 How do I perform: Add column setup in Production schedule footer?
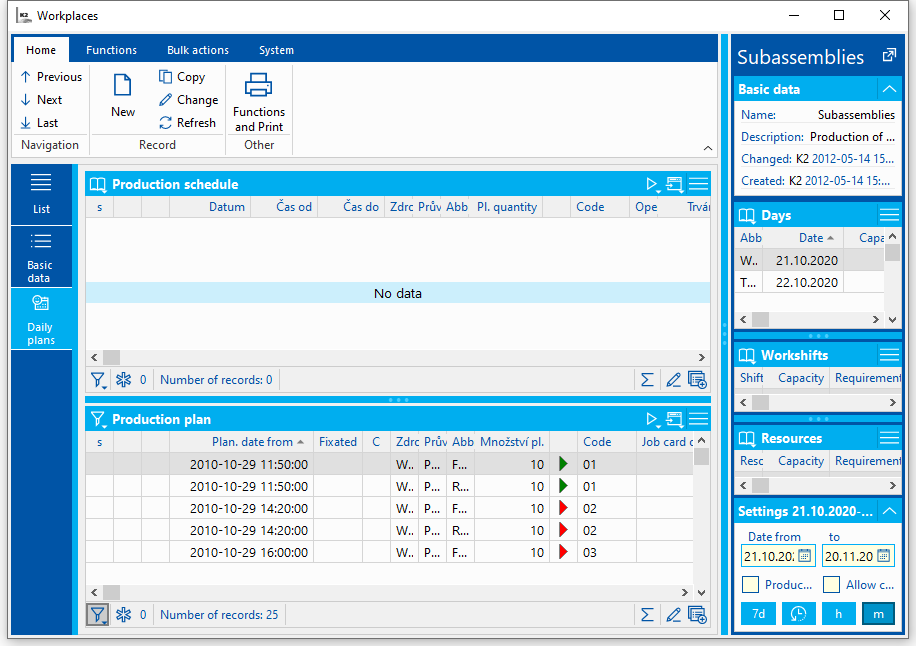(x=698, y=380)
